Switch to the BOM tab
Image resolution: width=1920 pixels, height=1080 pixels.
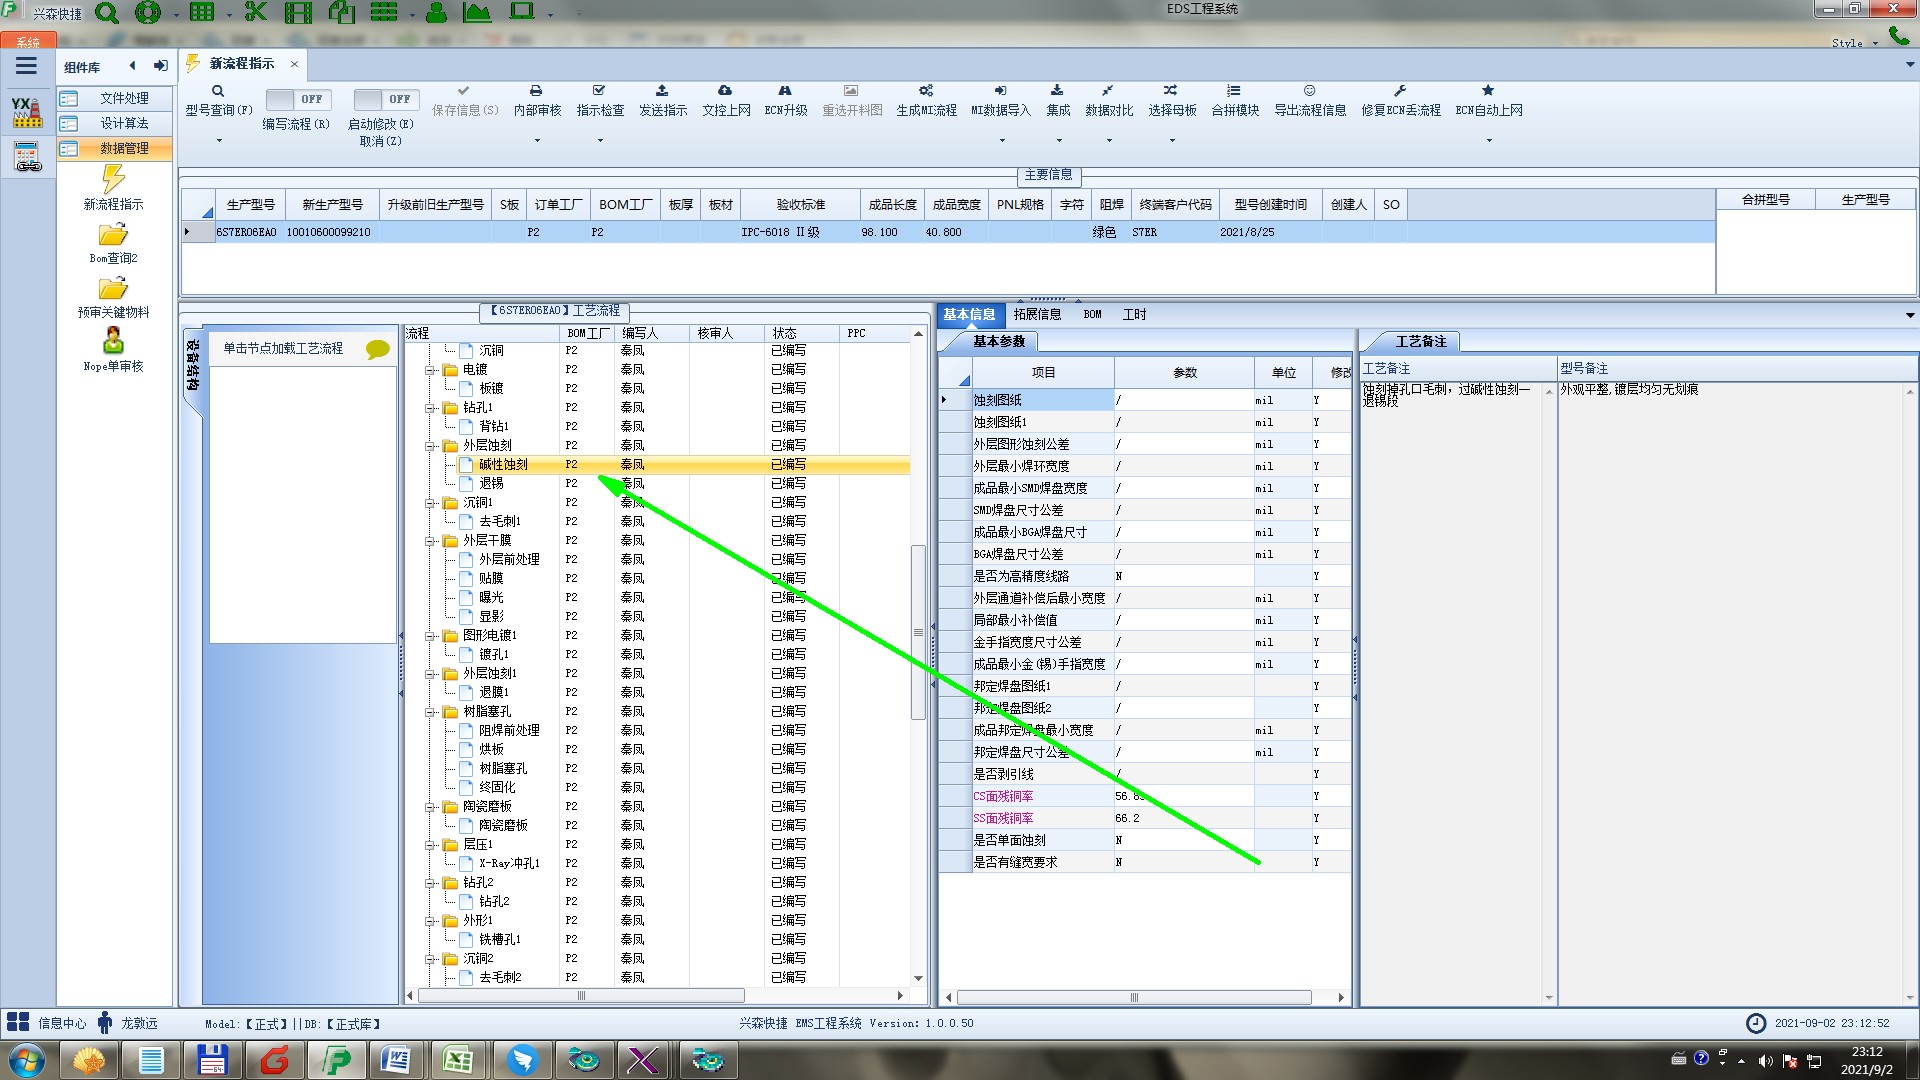(x=1092, y=314)
